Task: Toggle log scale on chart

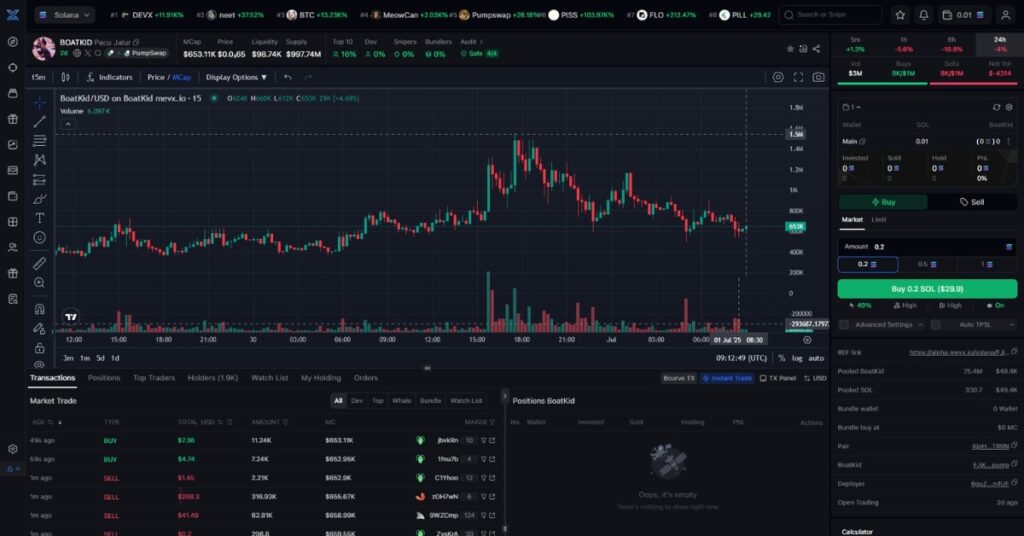Action: pyautogui.click(x=797, y=358)
